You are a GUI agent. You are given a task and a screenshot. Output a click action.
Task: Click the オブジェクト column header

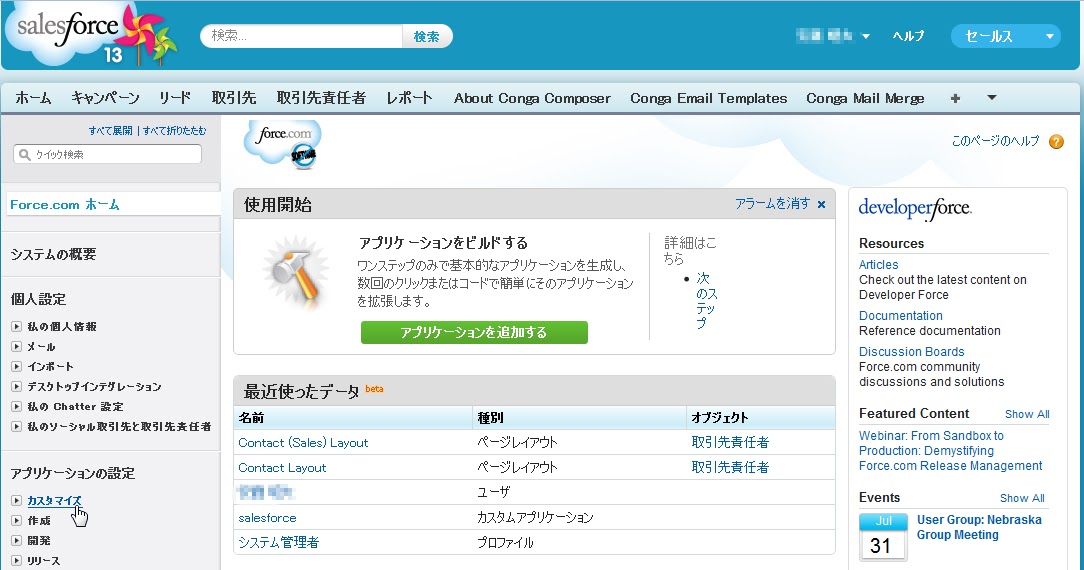pyautogui.click(x=720, y=417)
